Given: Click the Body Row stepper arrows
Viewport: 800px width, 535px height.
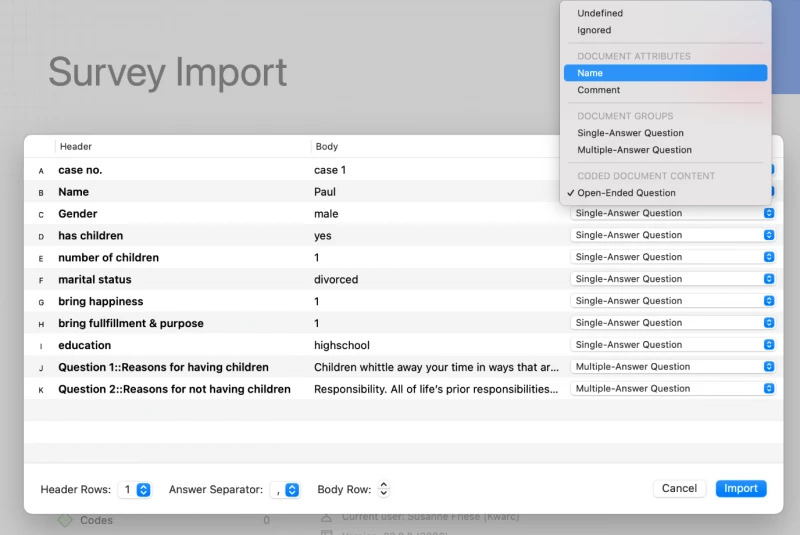Looking at the screenshot, I should [383, 490].
